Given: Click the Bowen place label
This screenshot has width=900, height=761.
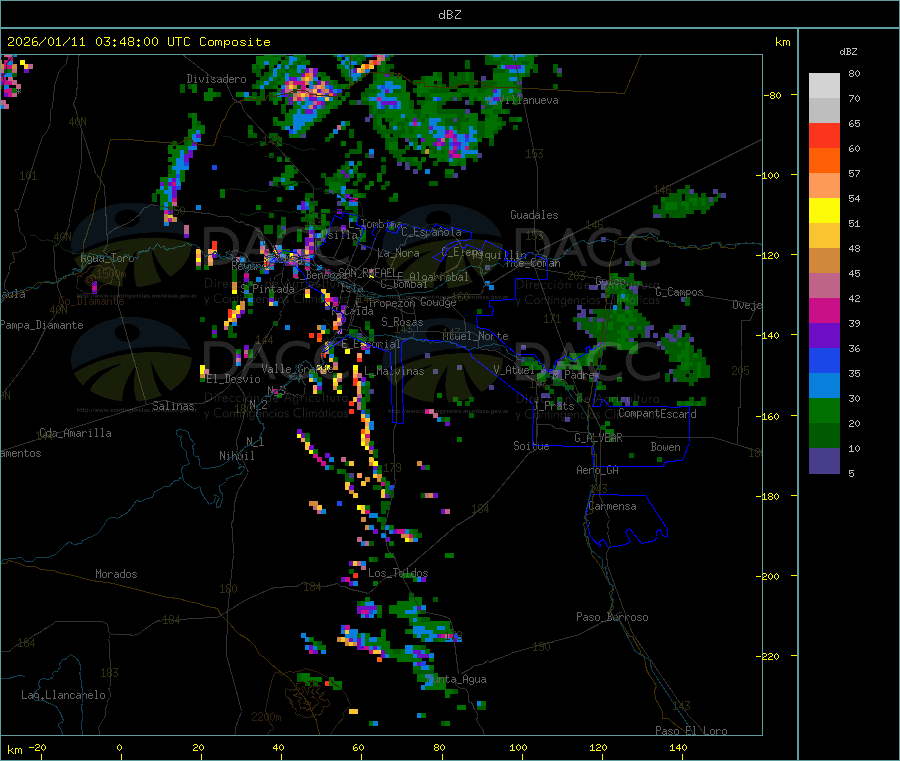Looking at the screenshot, I should 665,446.
